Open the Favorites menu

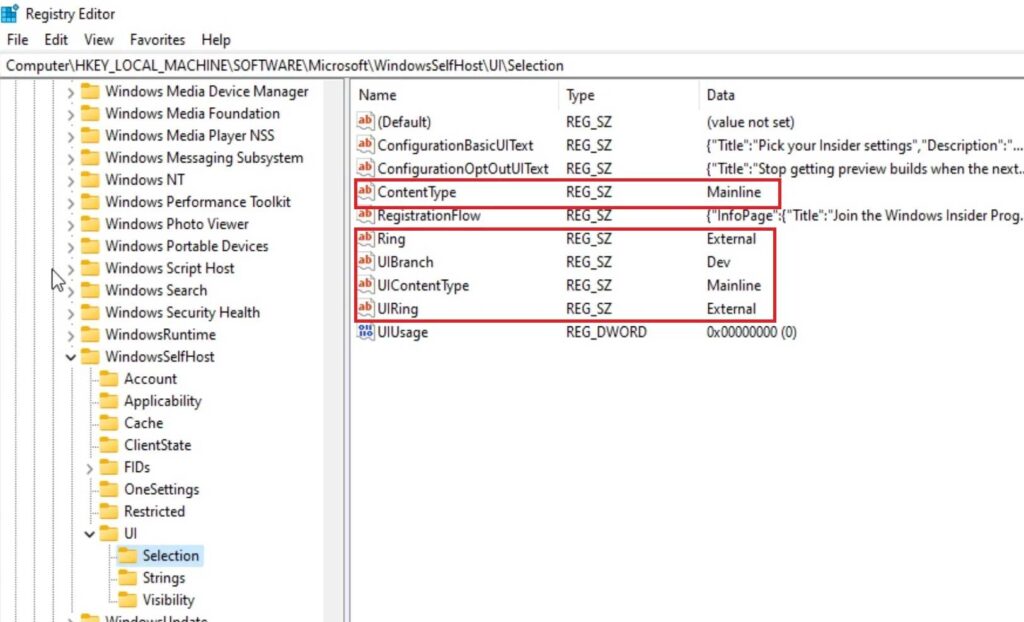pyautogui.click(x=157, y=40)
